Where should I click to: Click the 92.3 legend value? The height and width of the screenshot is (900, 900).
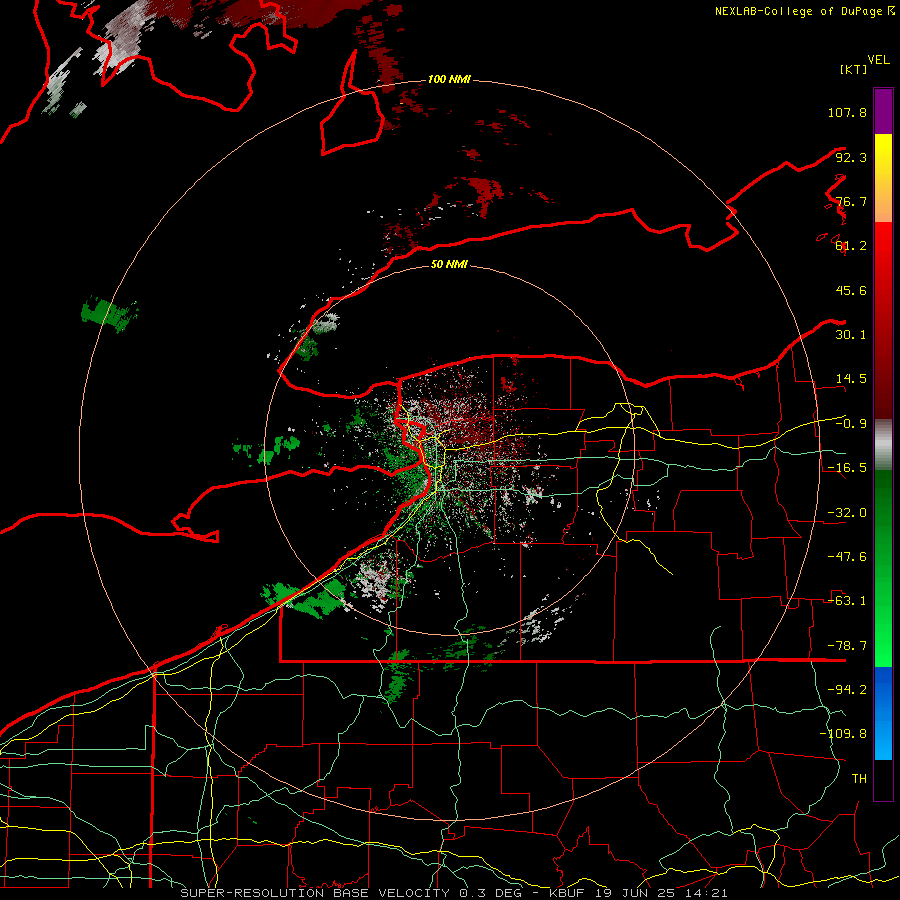click(x=851, y=157)
